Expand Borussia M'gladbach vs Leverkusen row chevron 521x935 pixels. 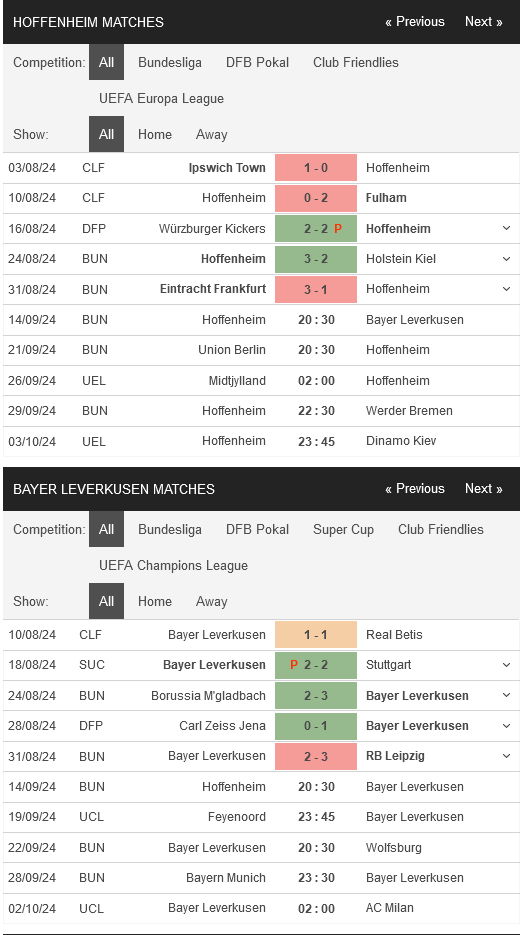506,695
